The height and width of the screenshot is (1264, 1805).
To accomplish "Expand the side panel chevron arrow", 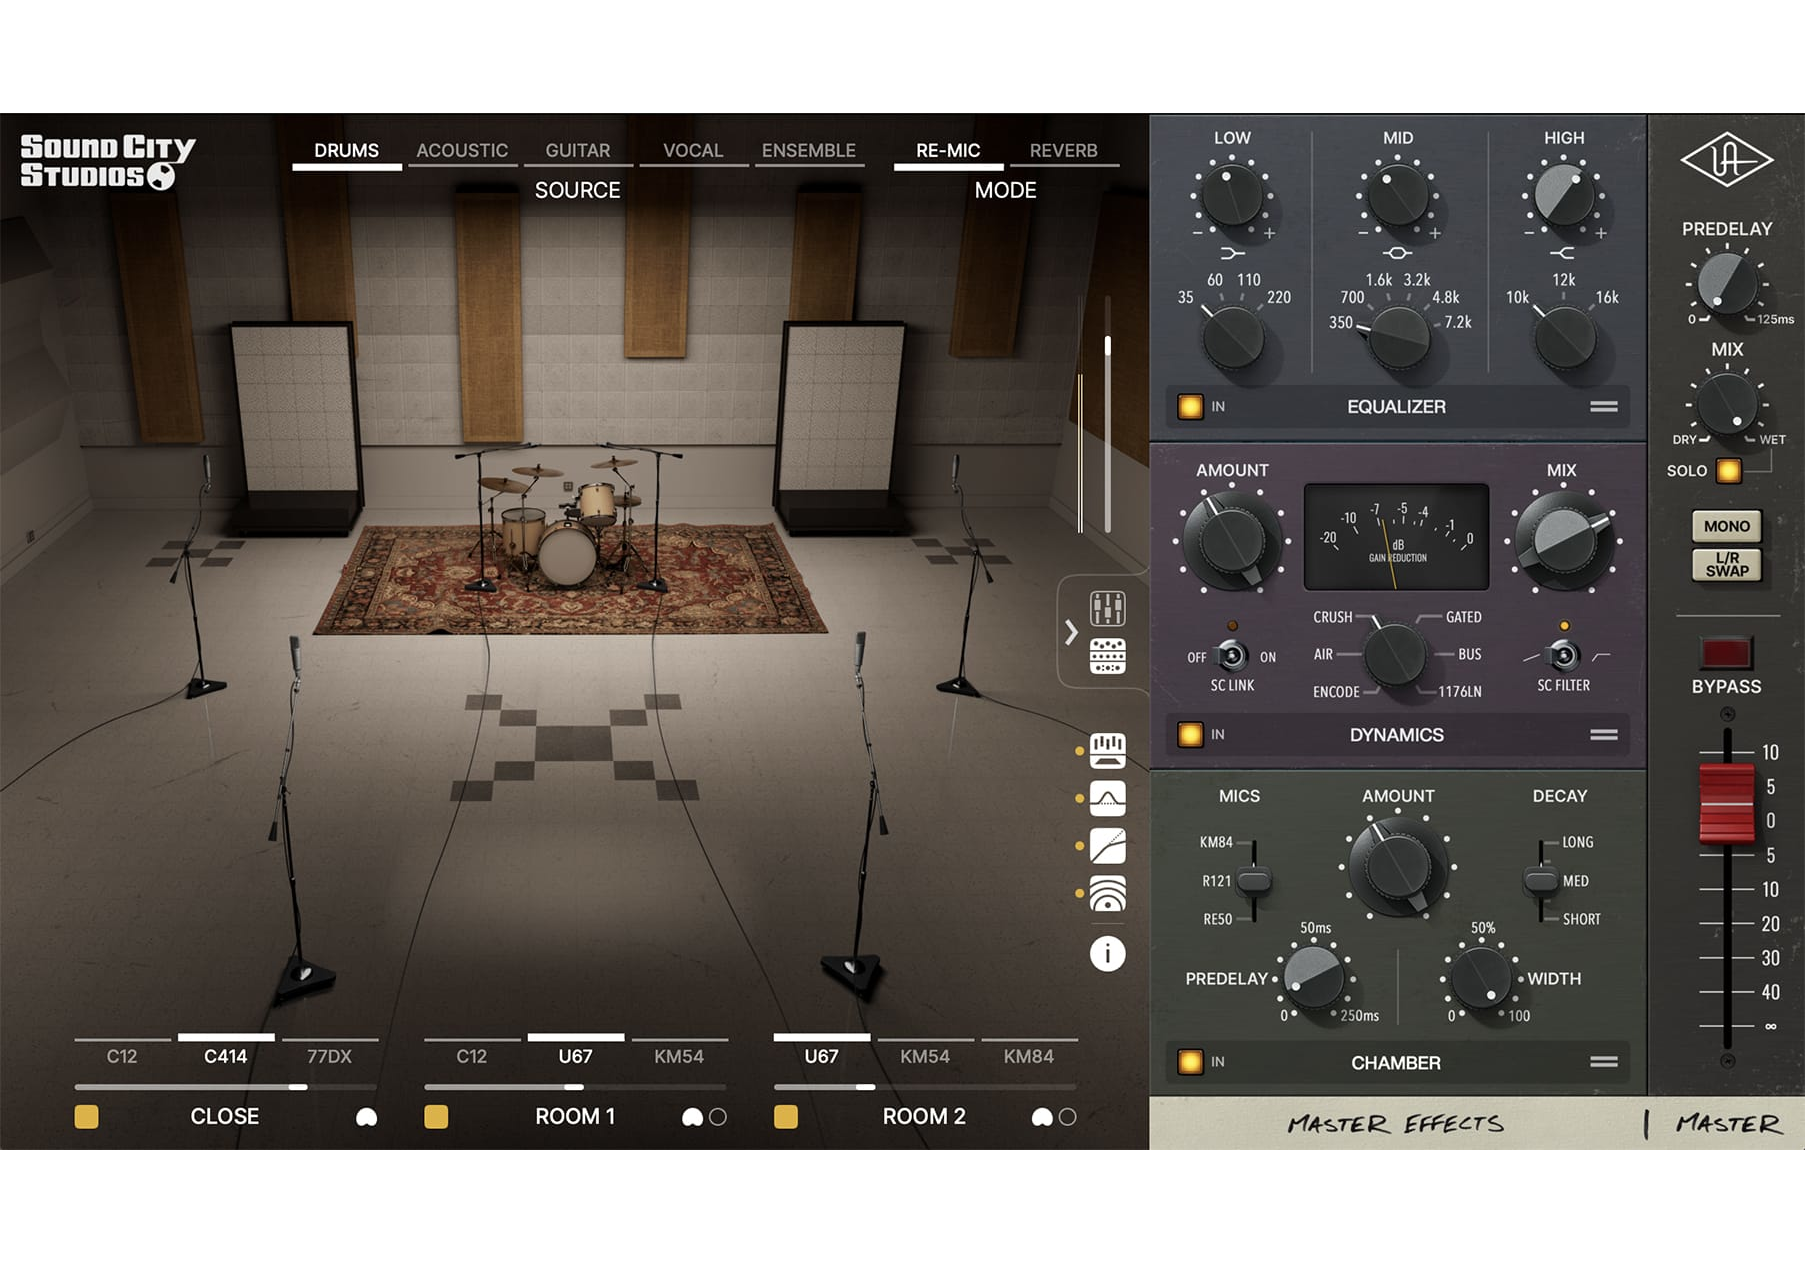I will pos(1071,632).
